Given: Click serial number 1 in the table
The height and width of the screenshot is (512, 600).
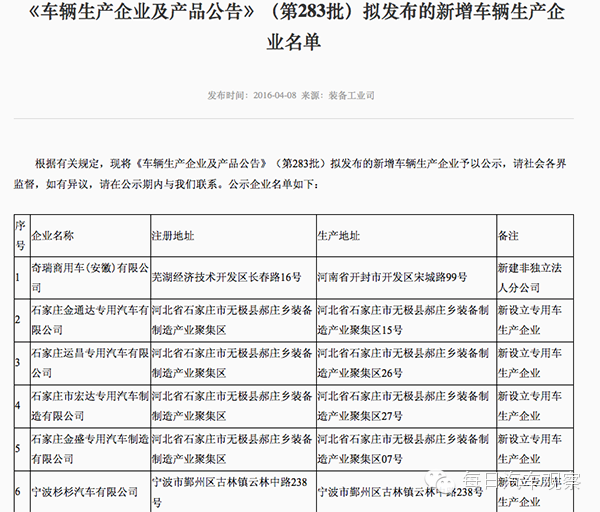Looking at the screenshot, I should (18, 278).
